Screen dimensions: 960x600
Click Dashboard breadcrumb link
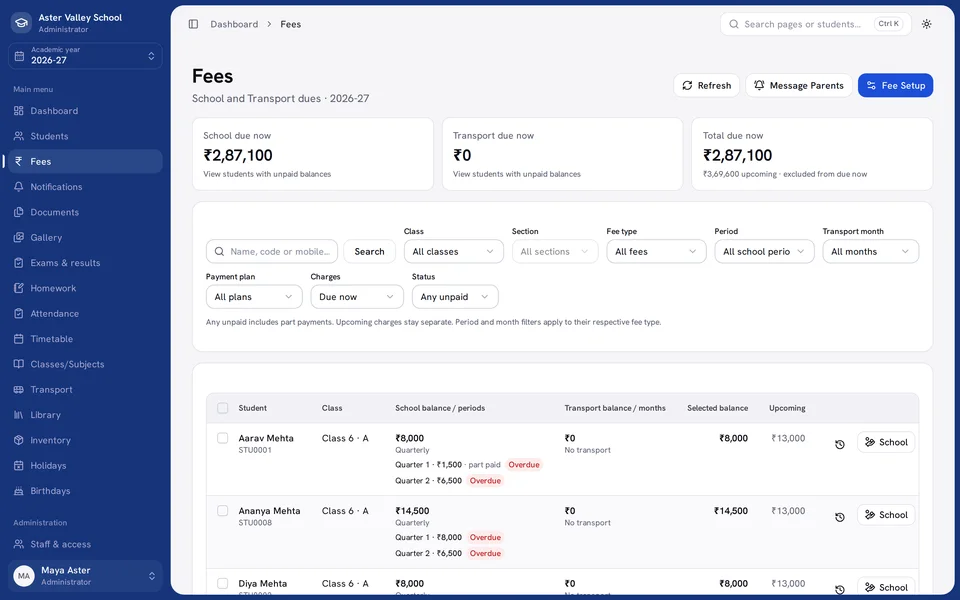(x=234, y=24)
